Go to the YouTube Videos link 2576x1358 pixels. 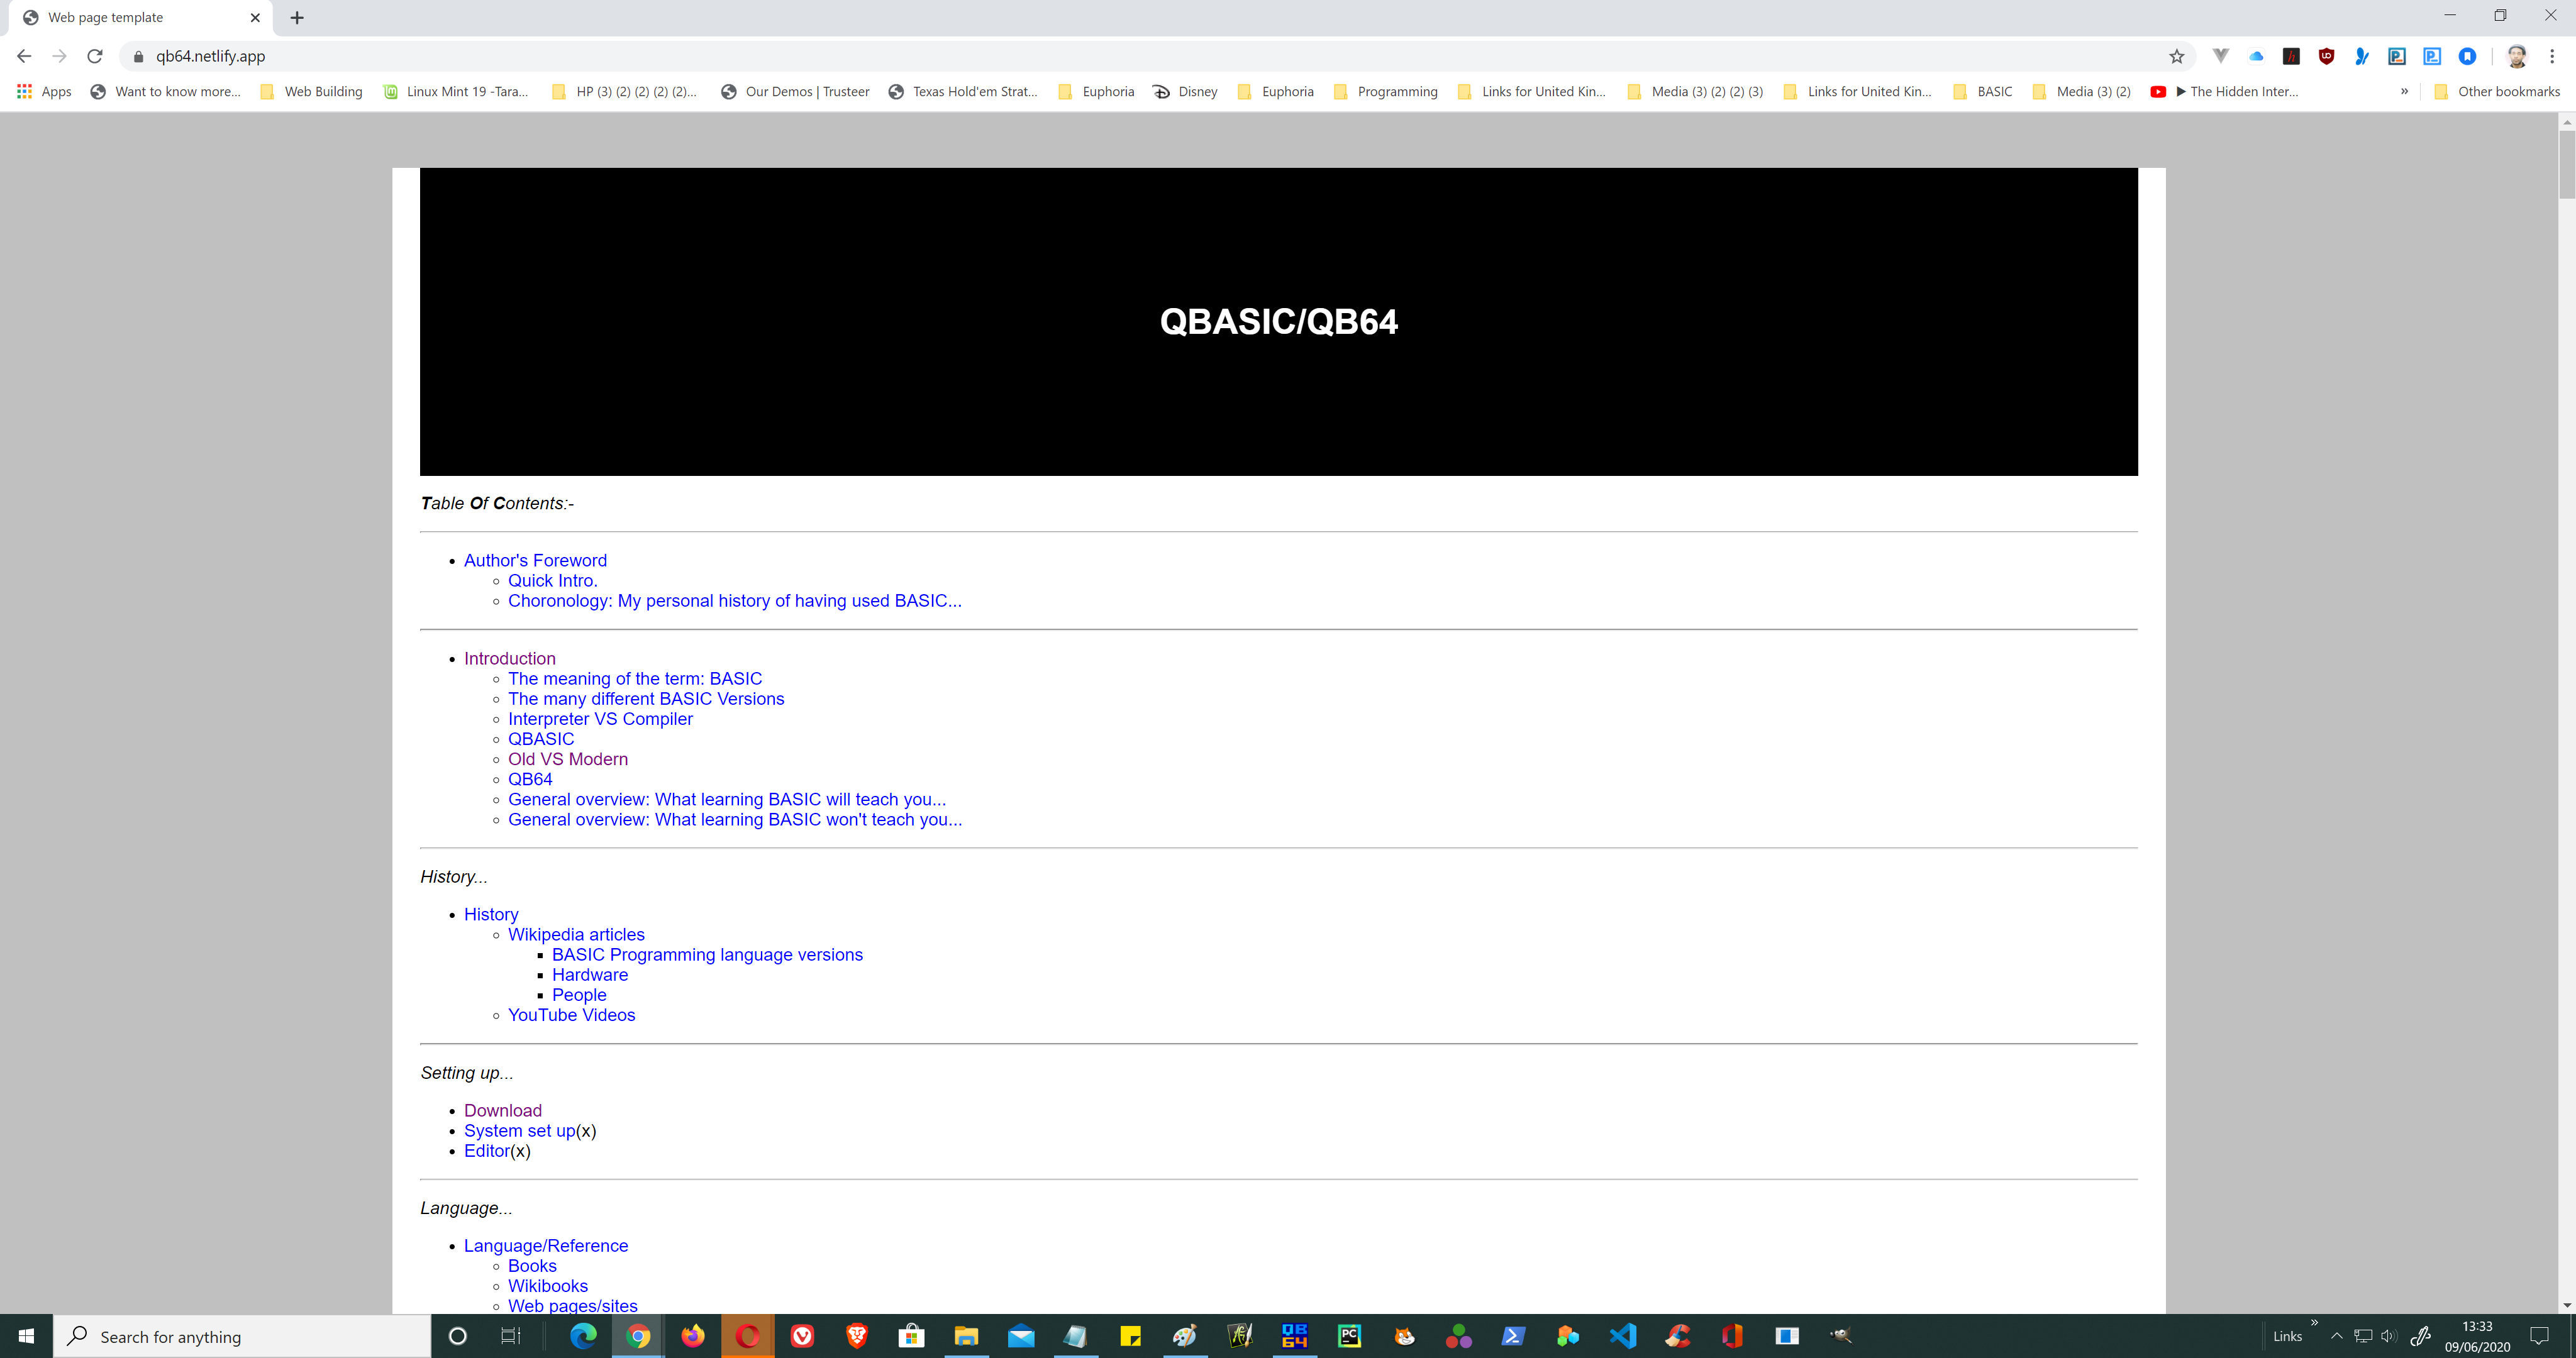tap(571, 1015)
